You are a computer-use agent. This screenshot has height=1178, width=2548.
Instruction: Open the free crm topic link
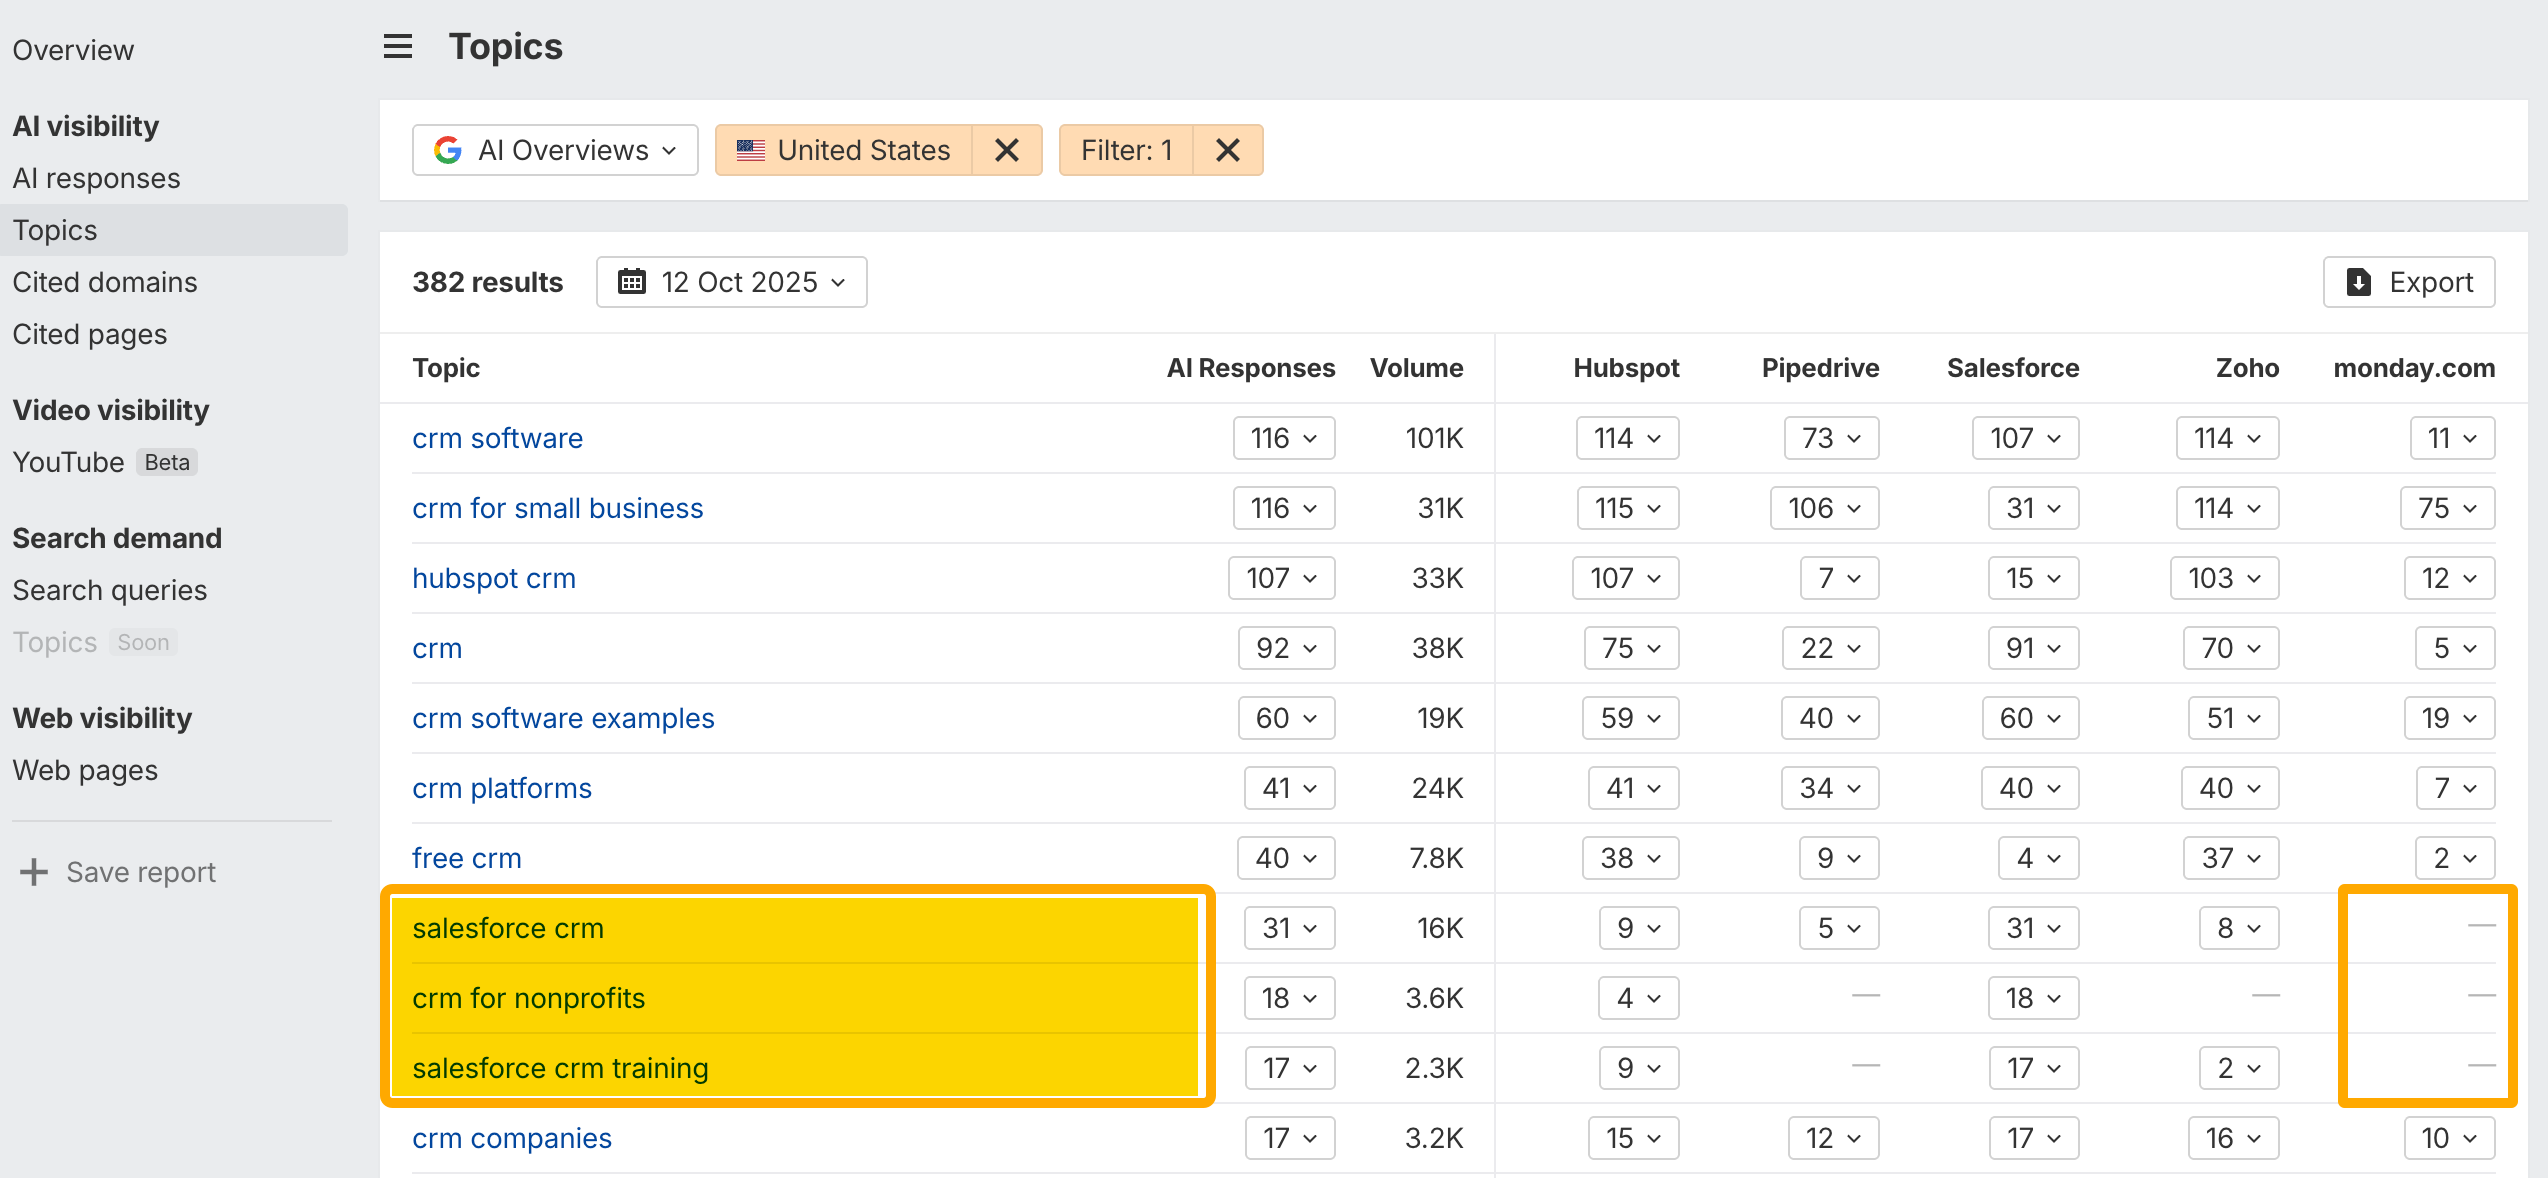click(467, 858)
